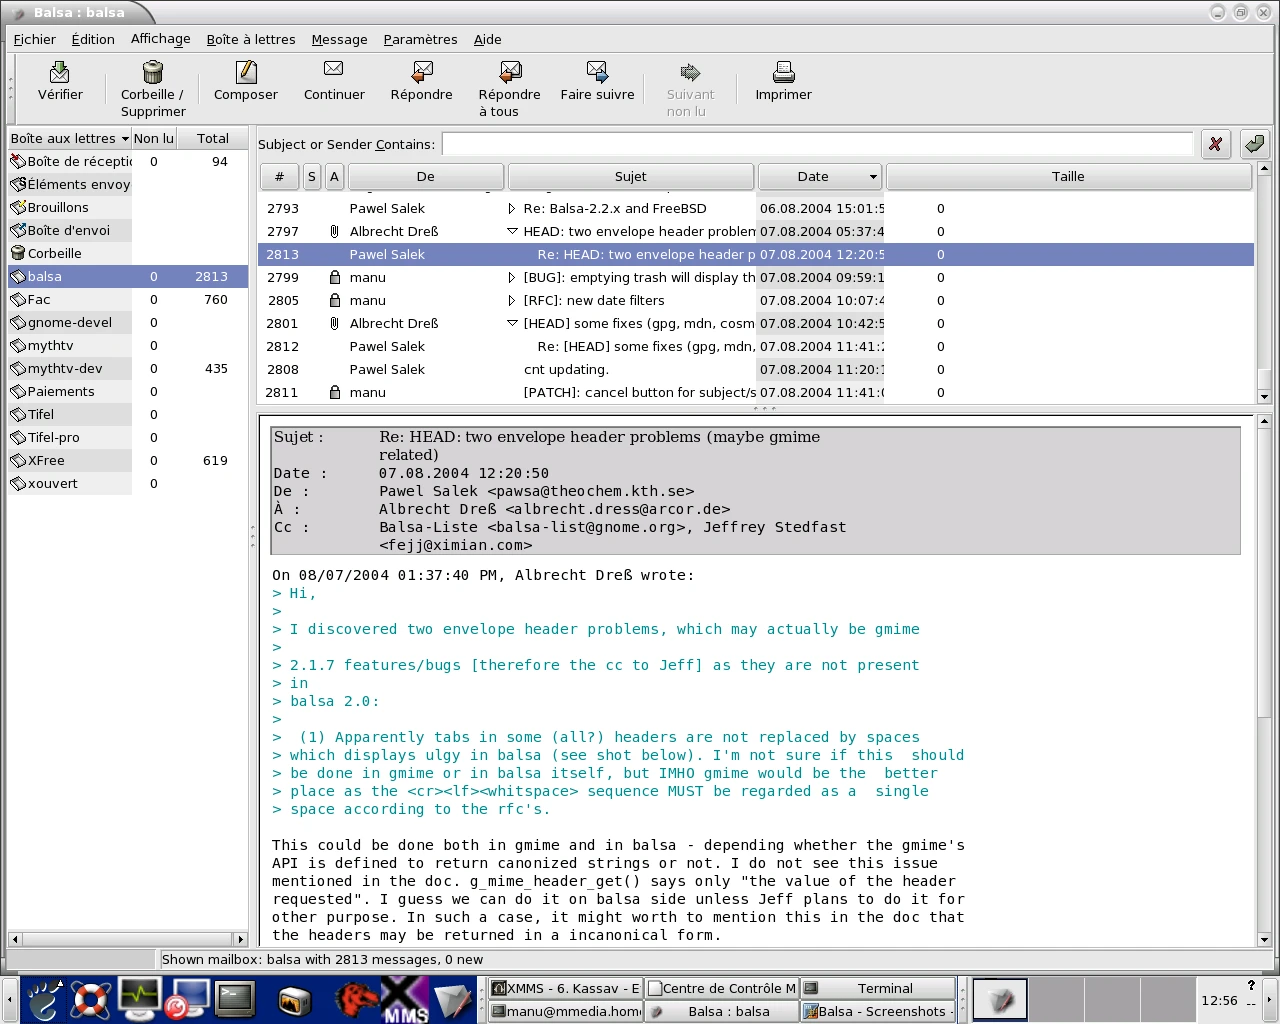The width and height of the screenshot is (1280, 1024).
Task: Click the Subject or Sender Contains field
Action: click(817, 145)
